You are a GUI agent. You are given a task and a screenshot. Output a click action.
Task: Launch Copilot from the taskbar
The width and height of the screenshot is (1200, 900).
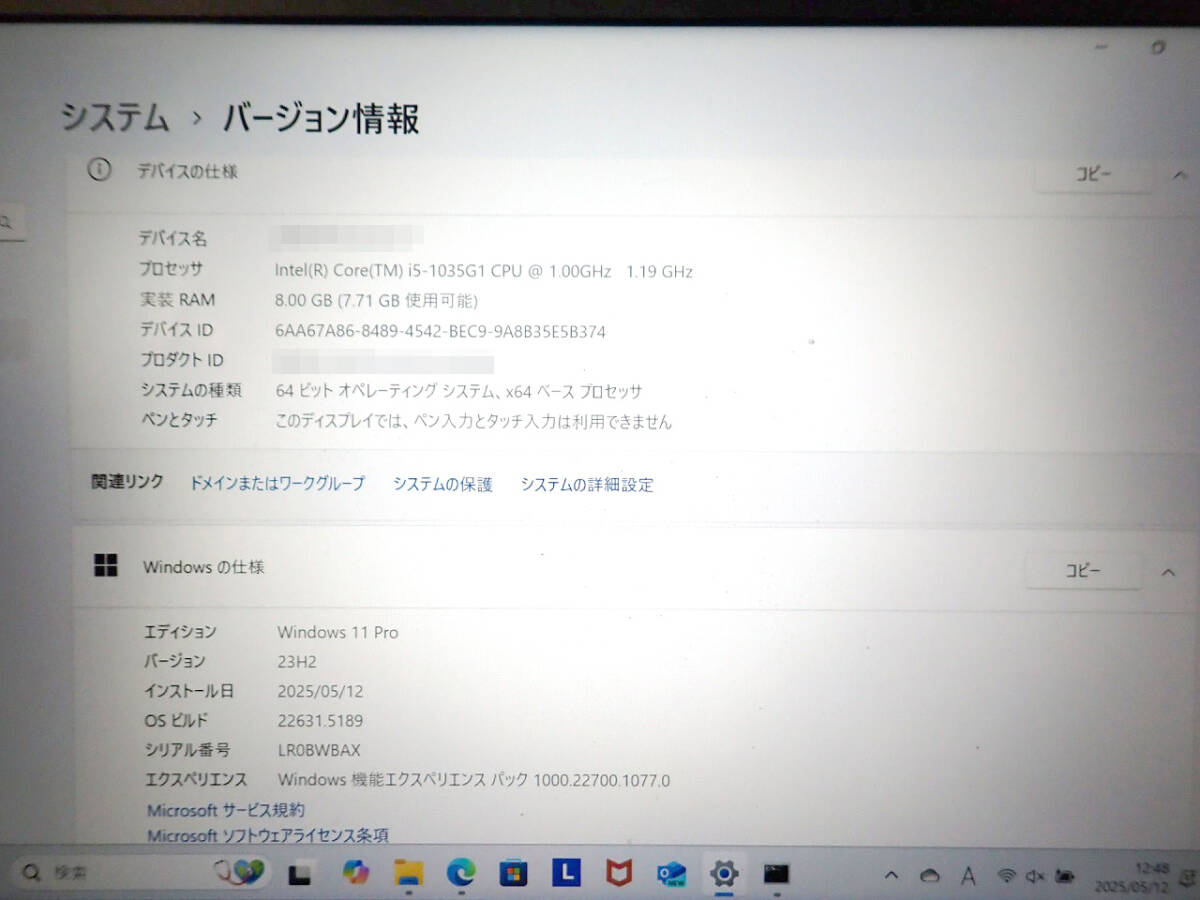[355, 873]
